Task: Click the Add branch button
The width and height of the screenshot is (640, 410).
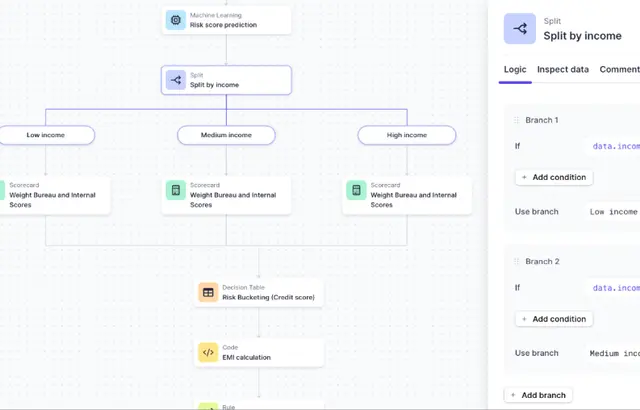Action: [538, 395]
